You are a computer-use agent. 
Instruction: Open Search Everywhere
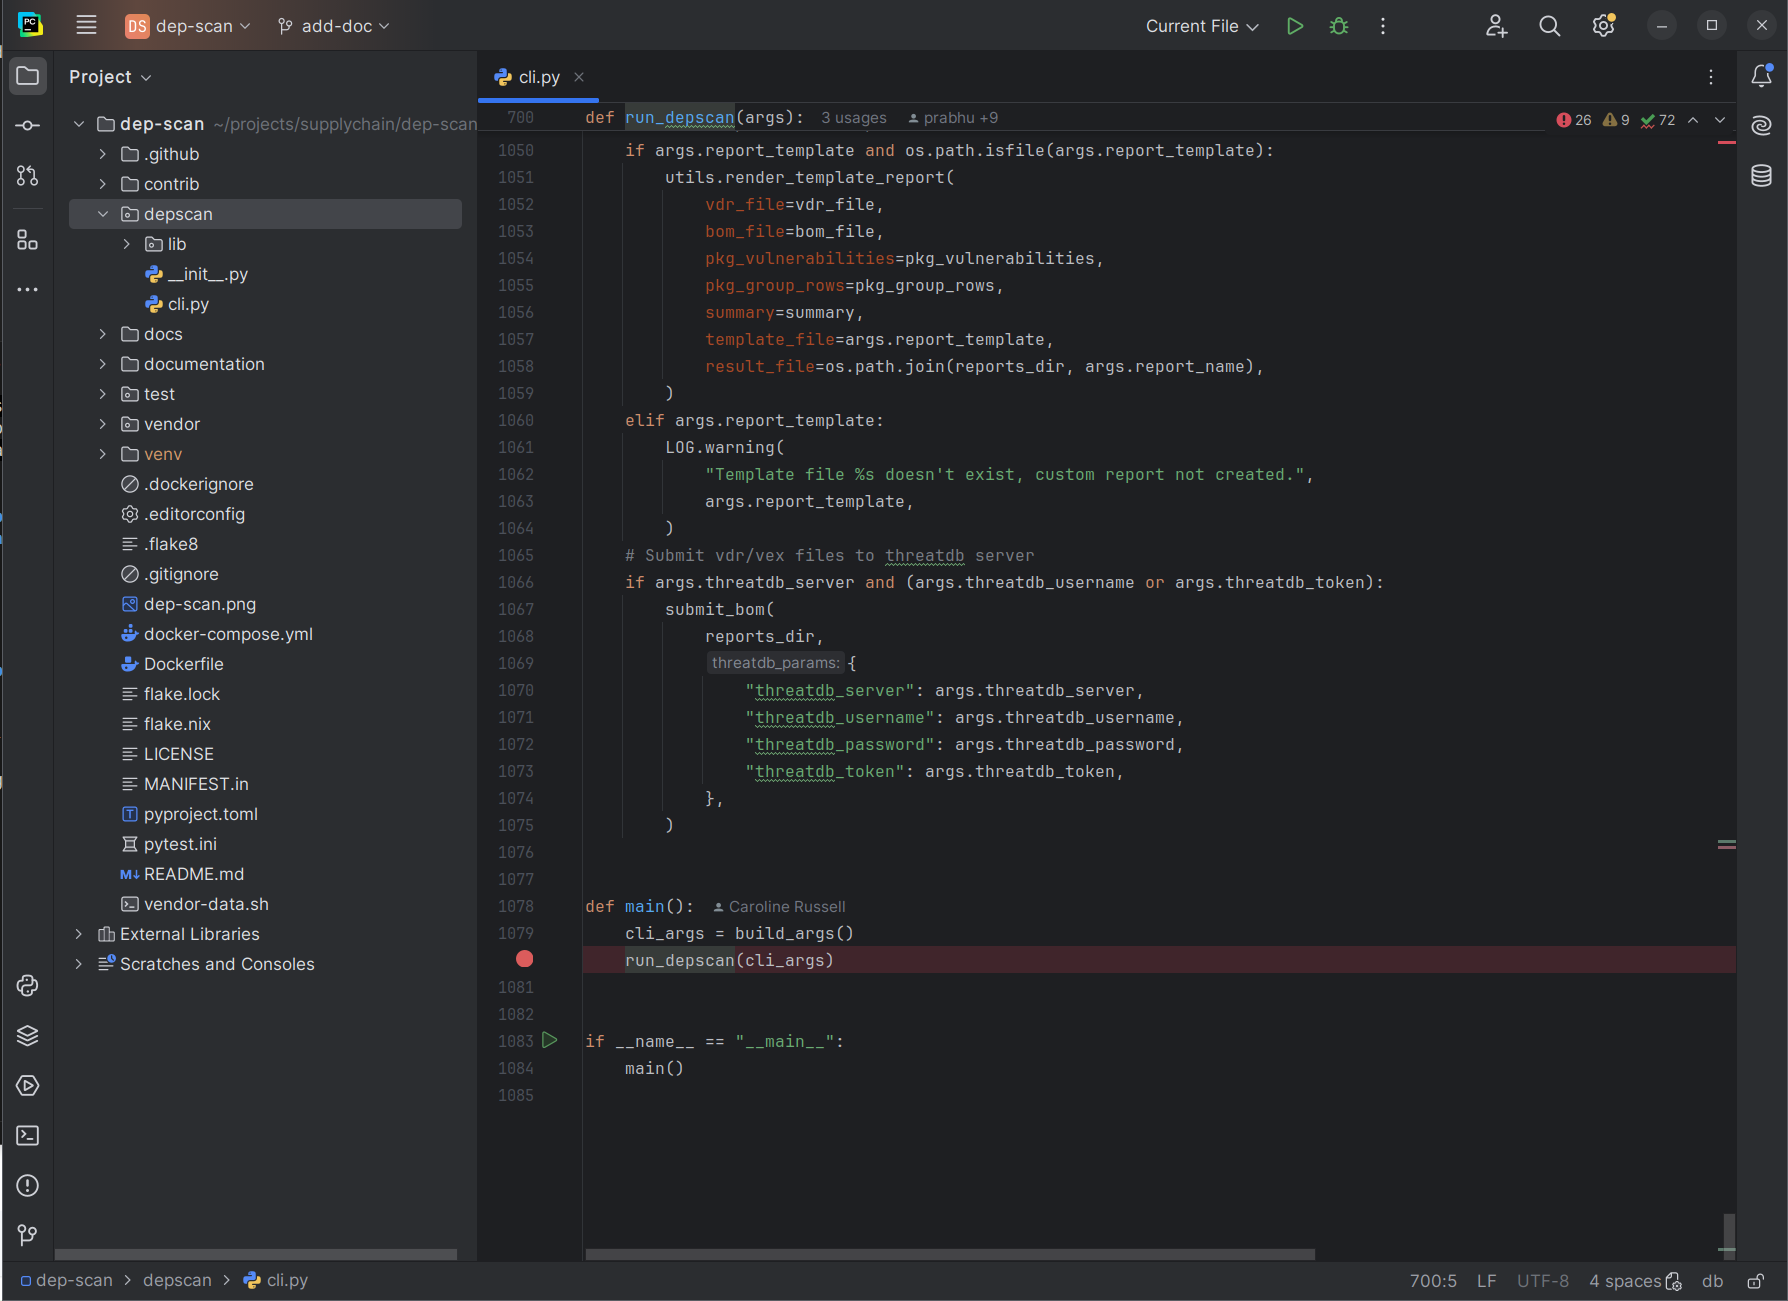[x=1550, y=26]
